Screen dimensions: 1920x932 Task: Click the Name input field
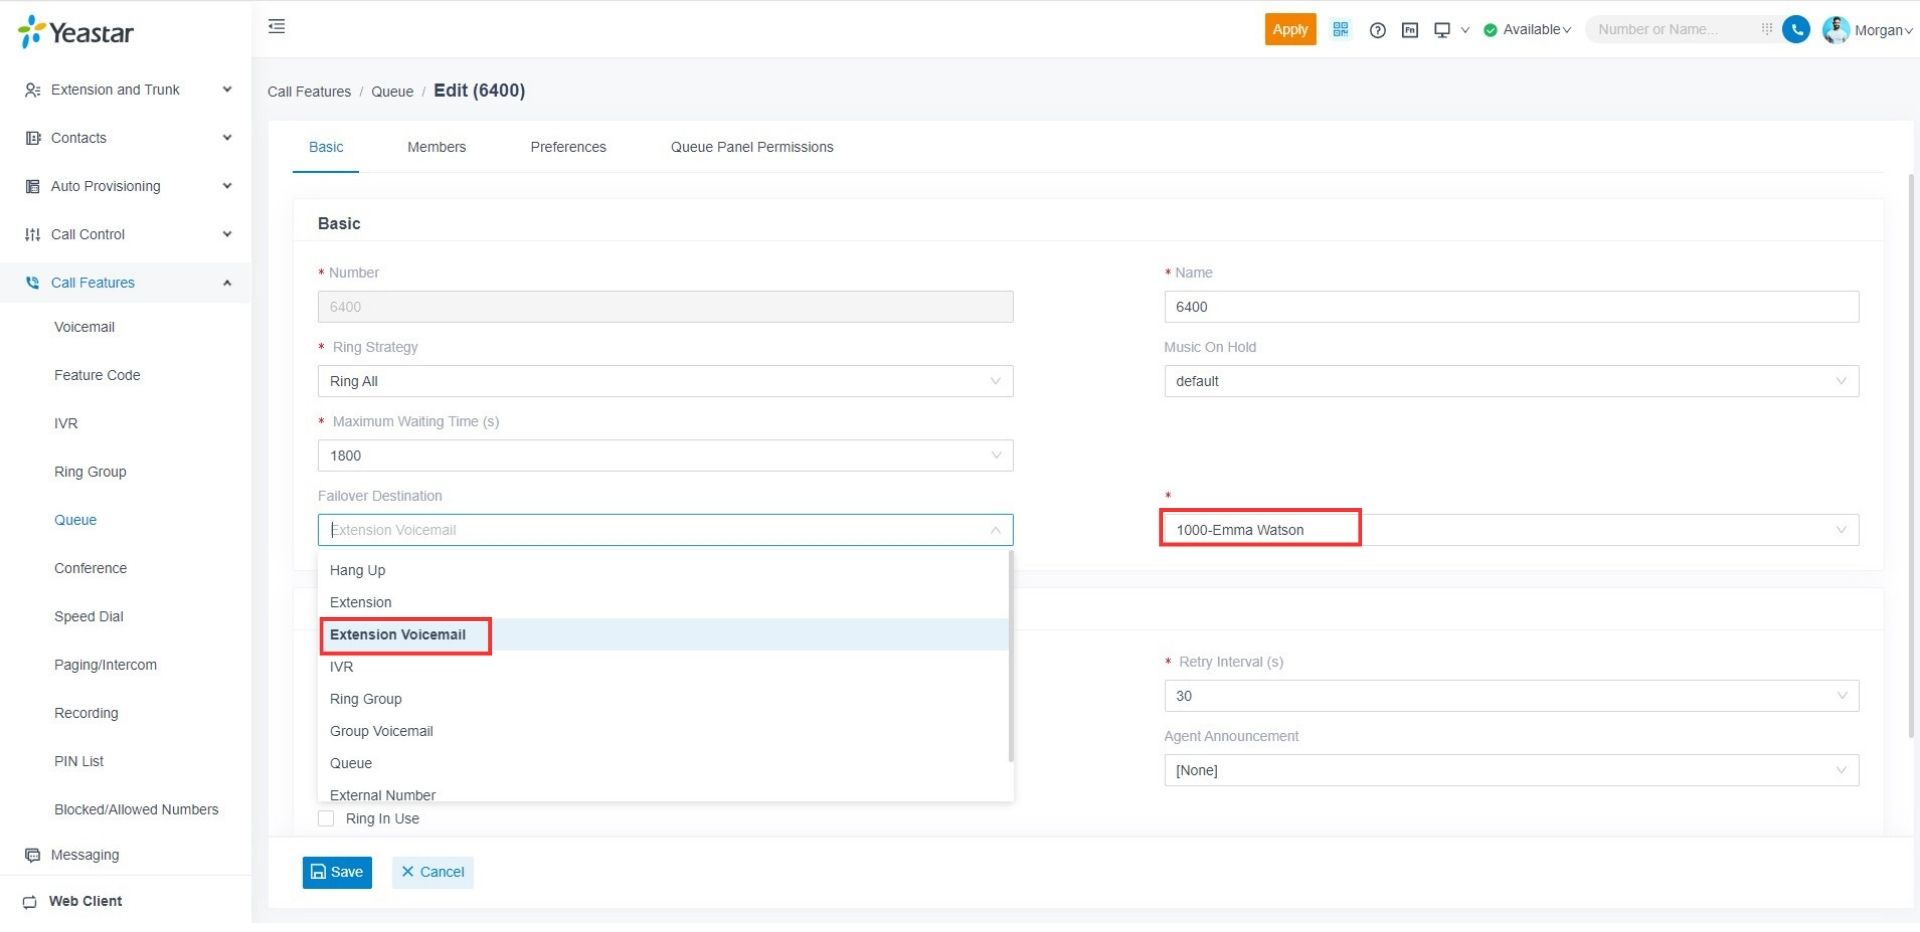[x=1510, y=307]
